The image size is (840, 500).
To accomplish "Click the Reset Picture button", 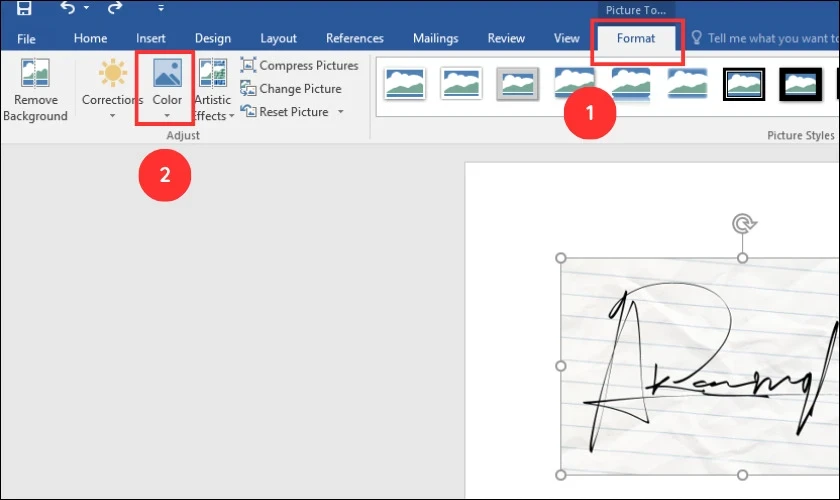I will pyautogui.click(x=285, y=112).
